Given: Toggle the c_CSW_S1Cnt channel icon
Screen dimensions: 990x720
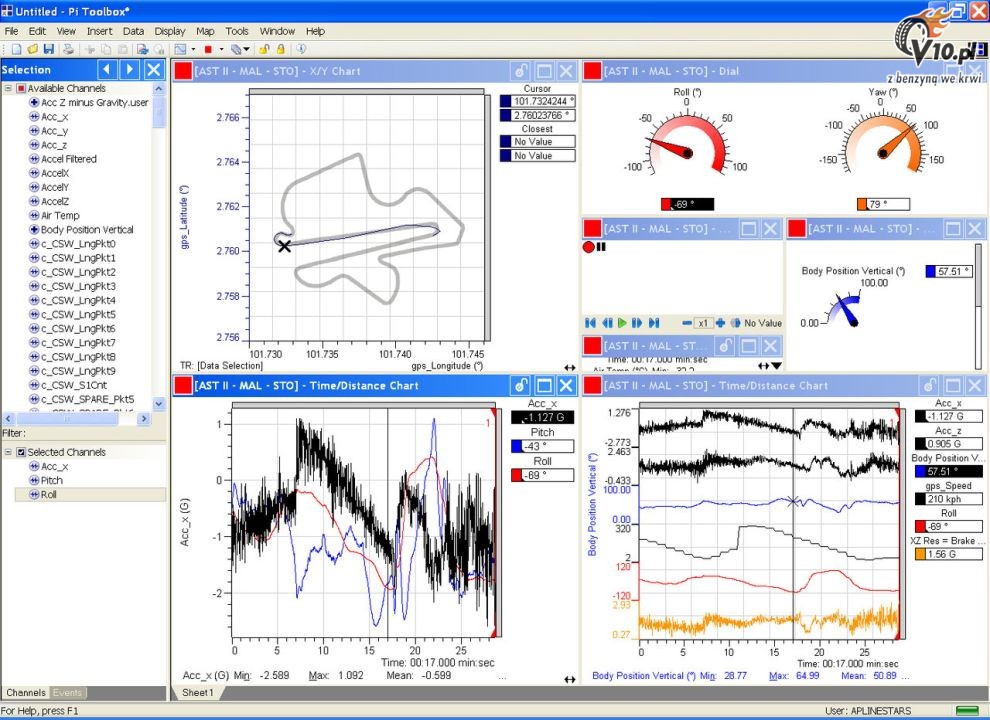Looking at the screenshot, I should 34,385.
